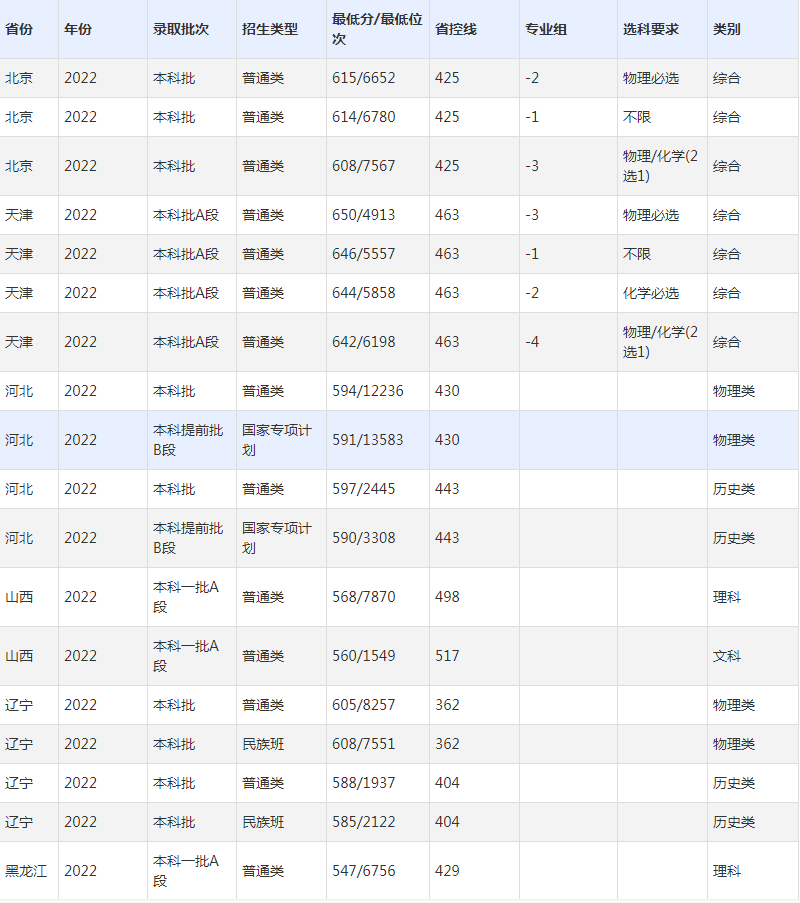Viewport: 800px width, 903px height.
Task: Click the 最低分/最低位次 column header
Action: [377, 29]
